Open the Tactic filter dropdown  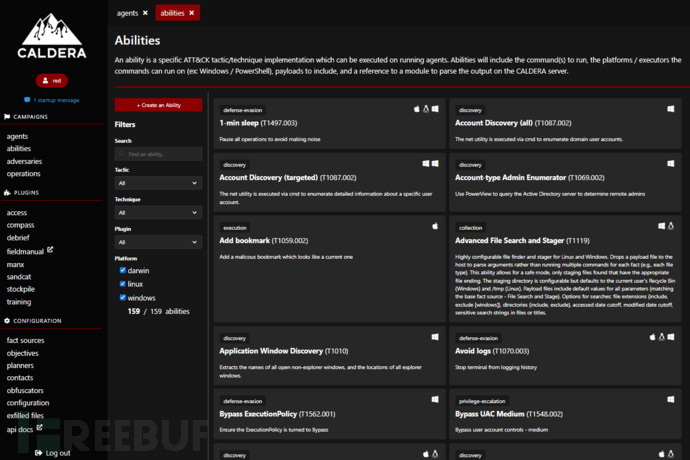[158, 183]
